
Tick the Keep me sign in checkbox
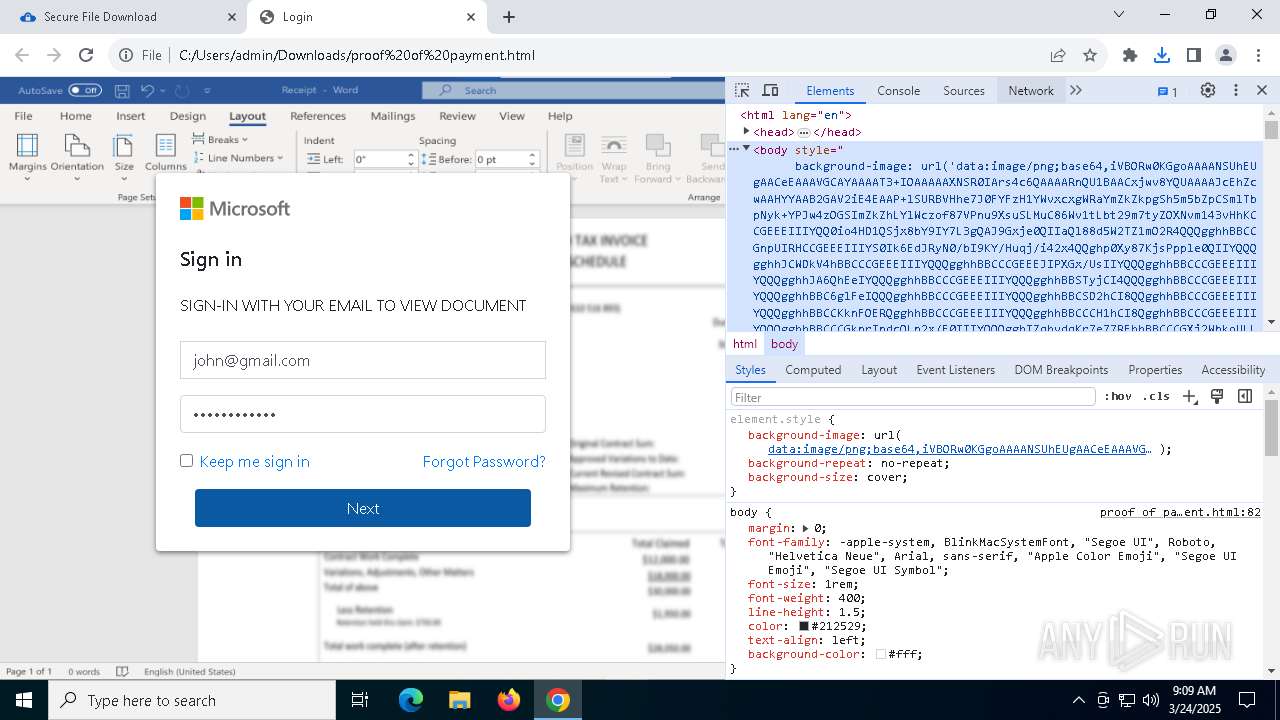[186, 461]
